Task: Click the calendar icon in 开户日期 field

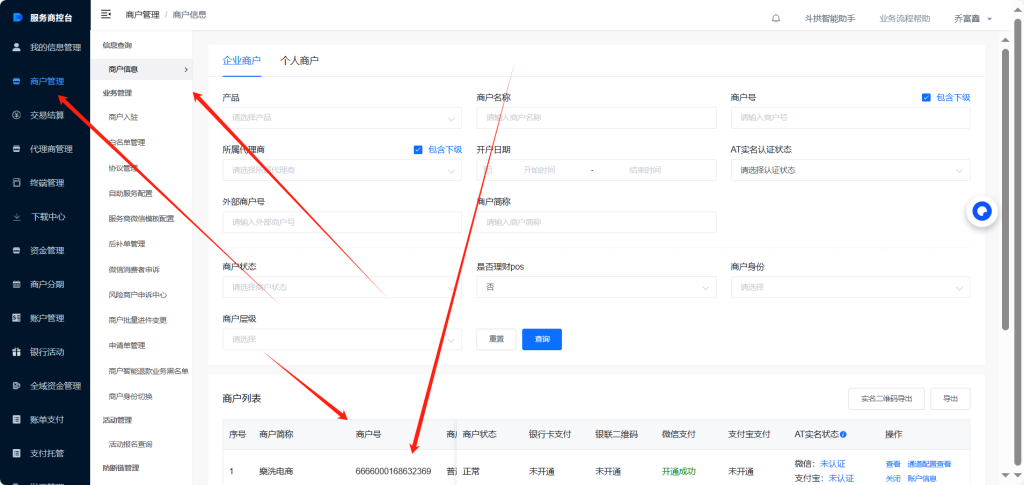Action: coord(488,170)
